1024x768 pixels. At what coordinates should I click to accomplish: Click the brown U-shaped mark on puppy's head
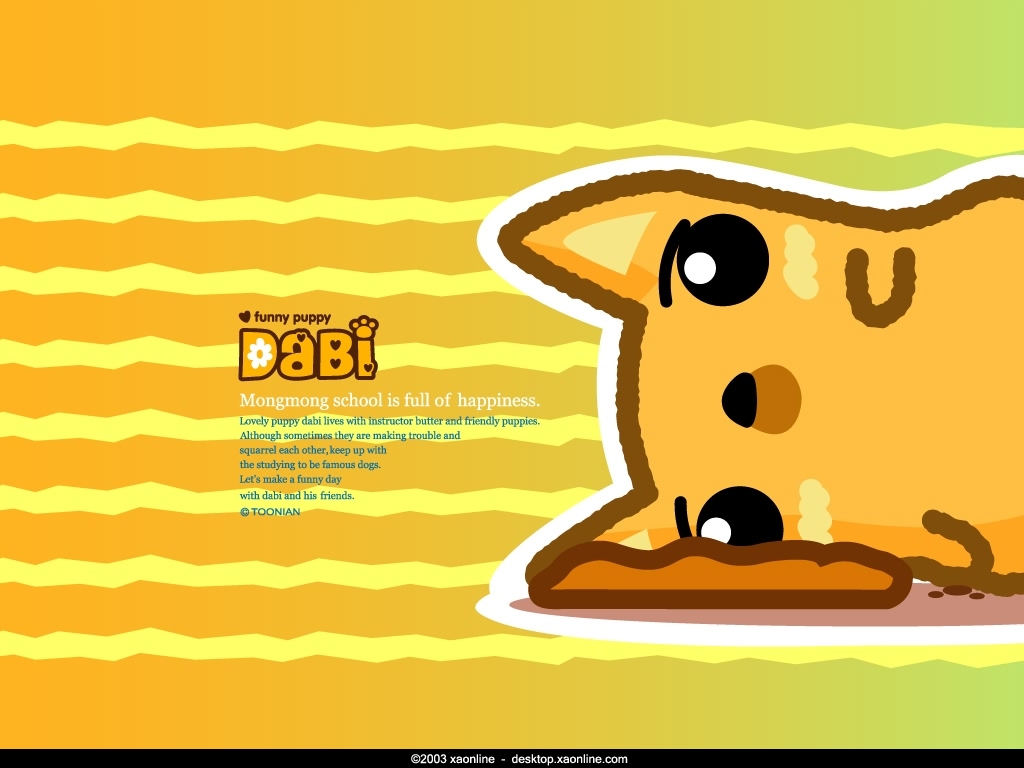pyautogui.click(x=881, y=286)
